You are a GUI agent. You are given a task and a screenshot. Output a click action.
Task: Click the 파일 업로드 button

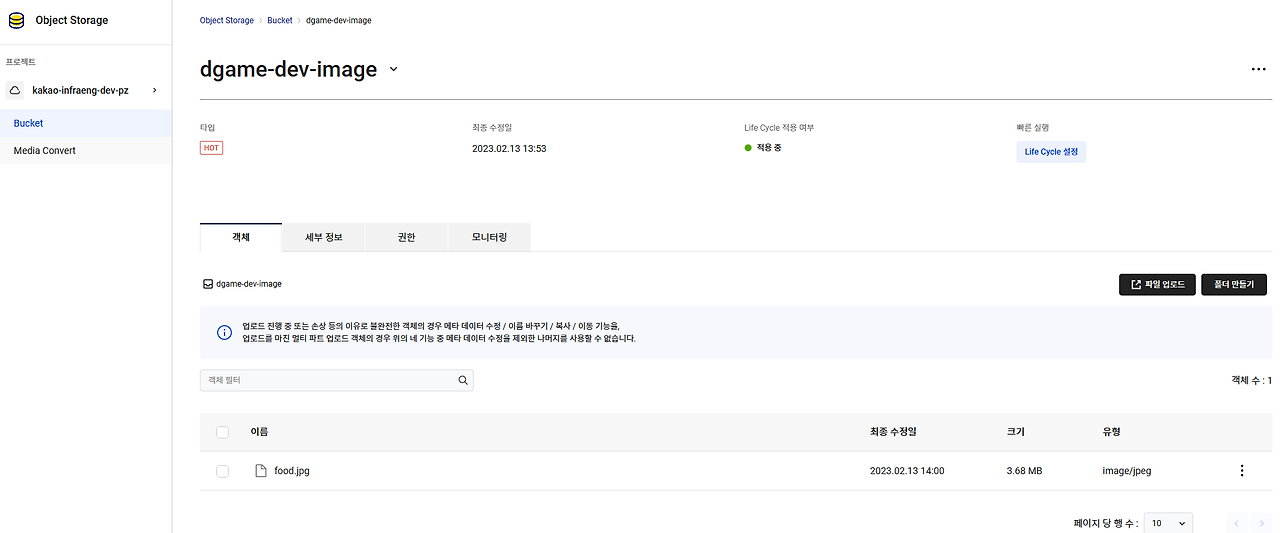click(1157, 284)
